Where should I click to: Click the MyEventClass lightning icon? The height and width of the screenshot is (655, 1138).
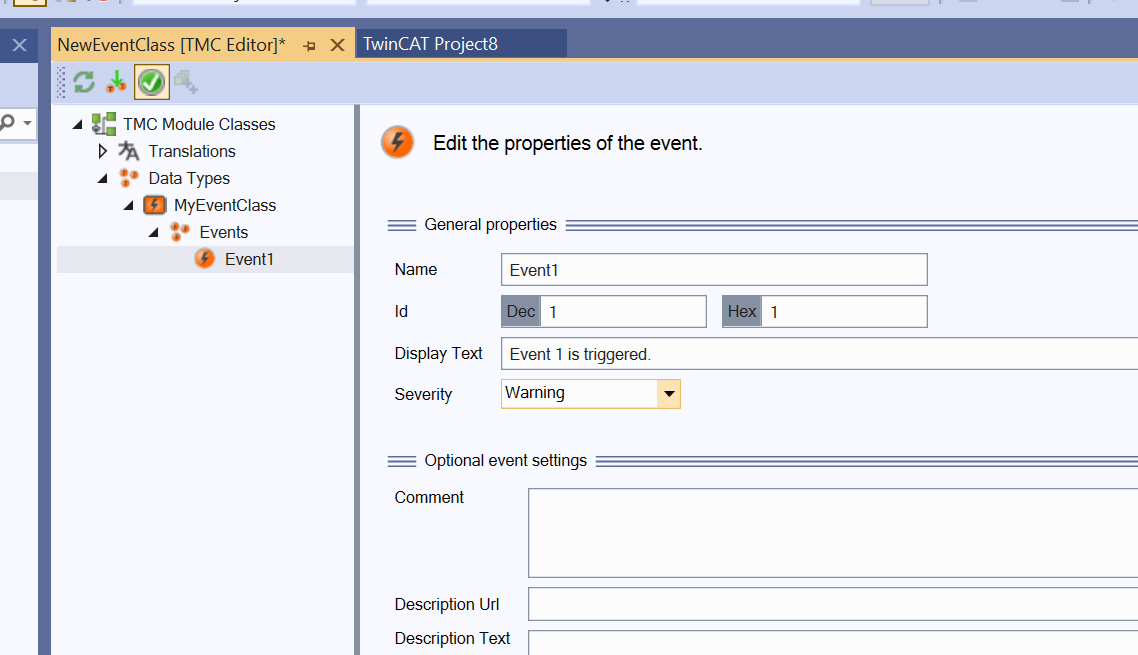[x=155, y=206]
